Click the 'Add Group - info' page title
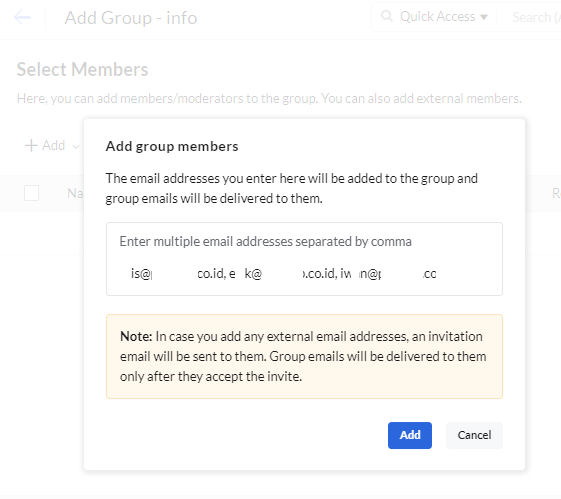 tap(131, 18)
